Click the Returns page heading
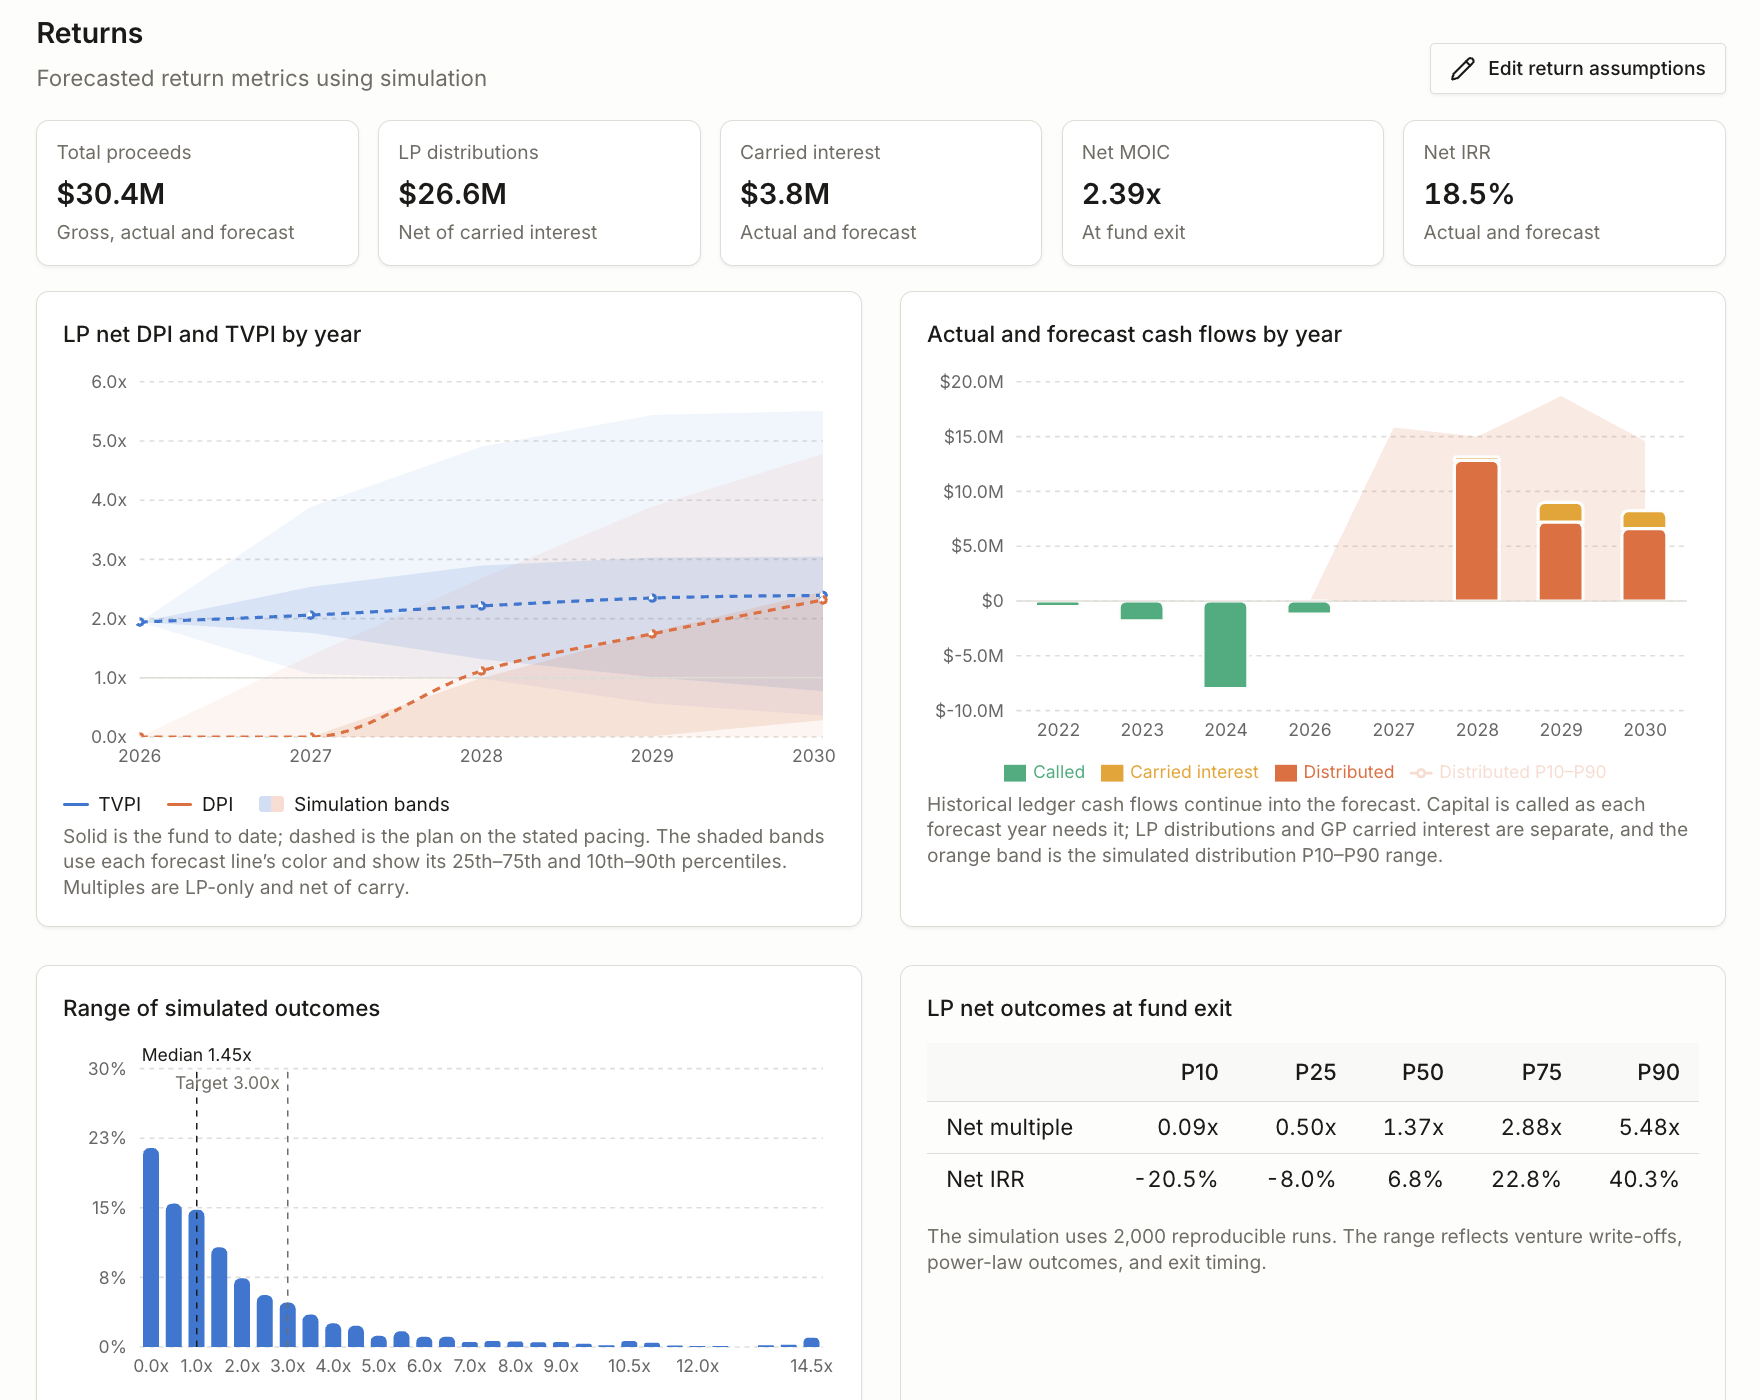Viewport: 1760px width, 1400px height. (90, 33)
